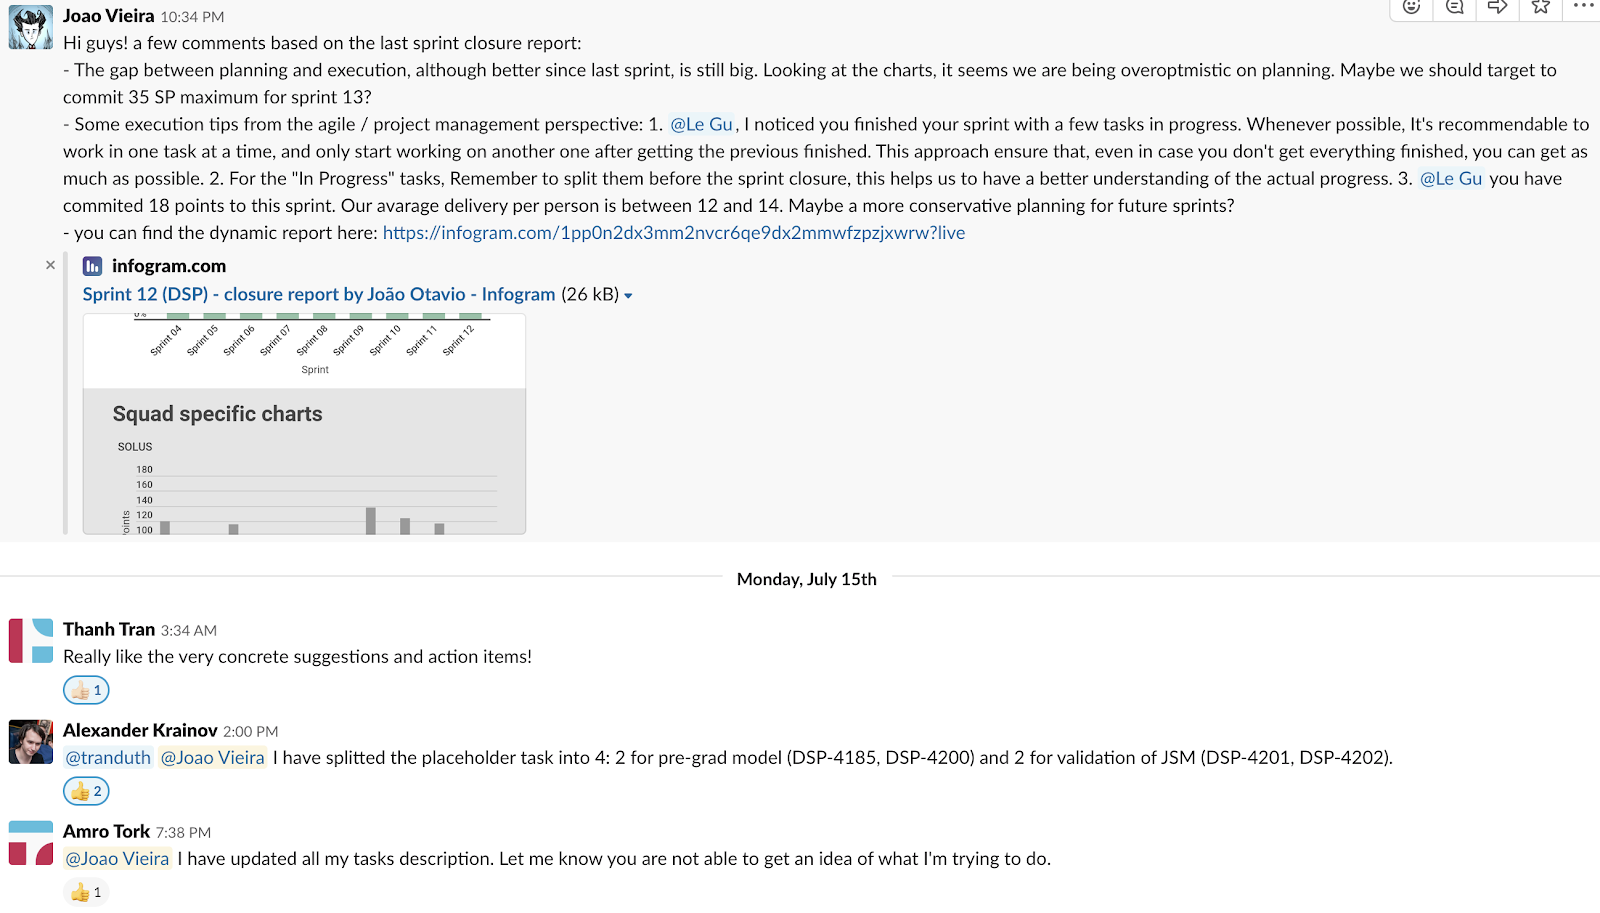This screenshot has height=913, width=1600.
Task: Collapse the Infogram link preview via the x
Action: (x=50, y=265)
